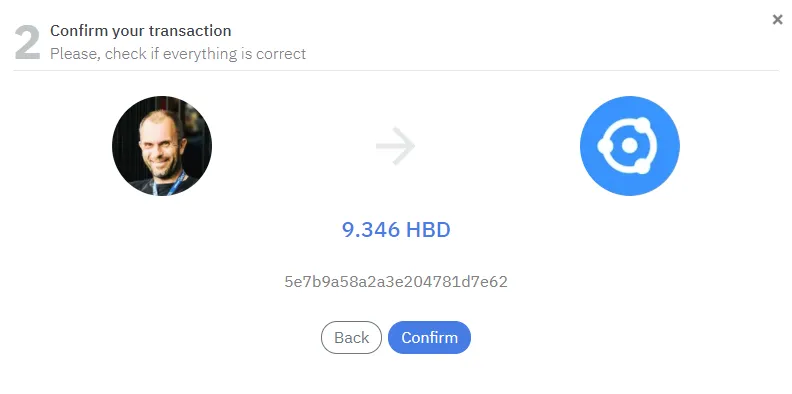Click the blue recipient account logo

(629, 145)
